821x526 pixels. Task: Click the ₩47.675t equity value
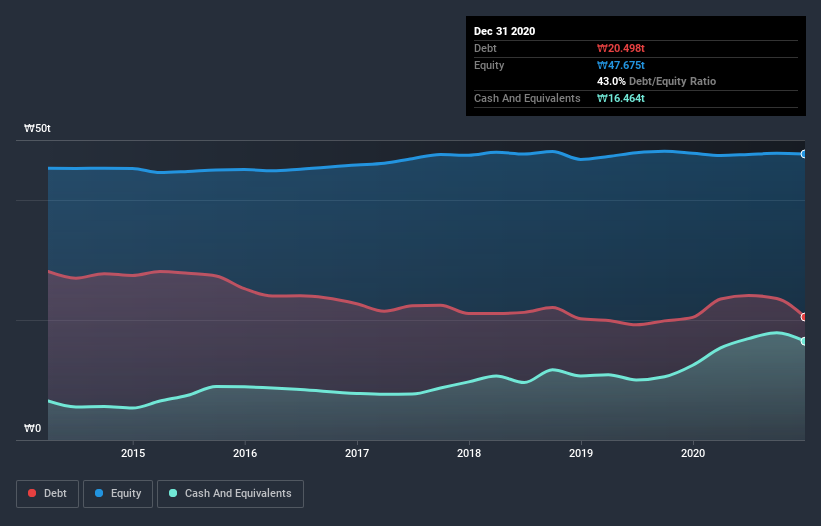[621, 65]
